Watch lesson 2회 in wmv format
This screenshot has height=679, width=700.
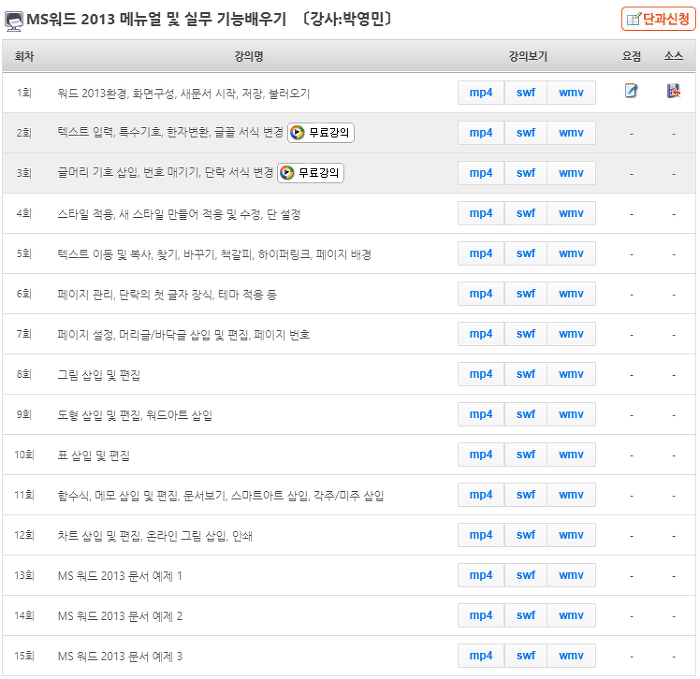(571, 133)
